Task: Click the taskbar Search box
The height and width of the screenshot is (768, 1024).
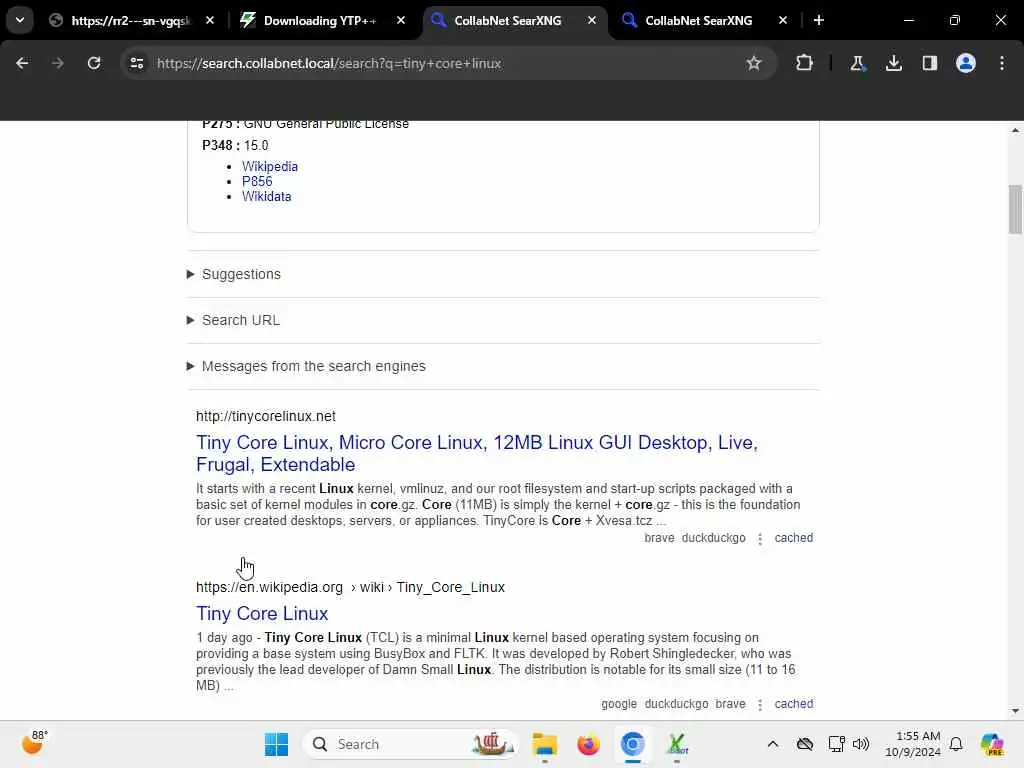Action: pyautogui.click(x=410, y=744)
